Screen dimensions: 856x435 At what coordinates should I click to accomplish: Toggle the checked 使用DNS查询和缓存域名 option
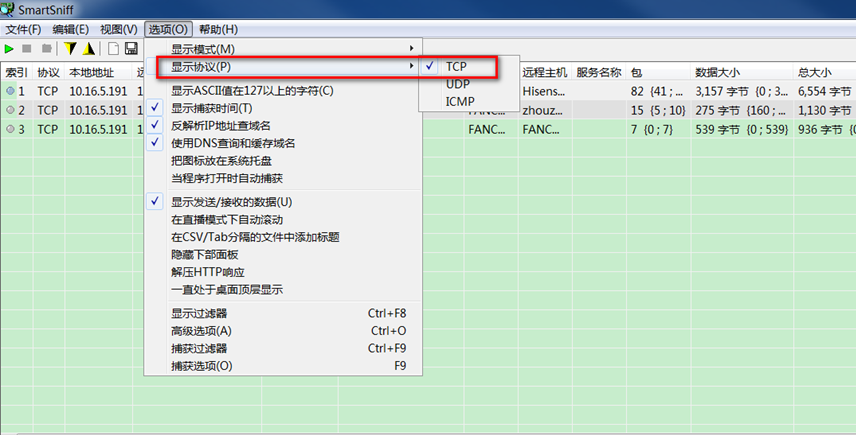(x=283, y=143)
